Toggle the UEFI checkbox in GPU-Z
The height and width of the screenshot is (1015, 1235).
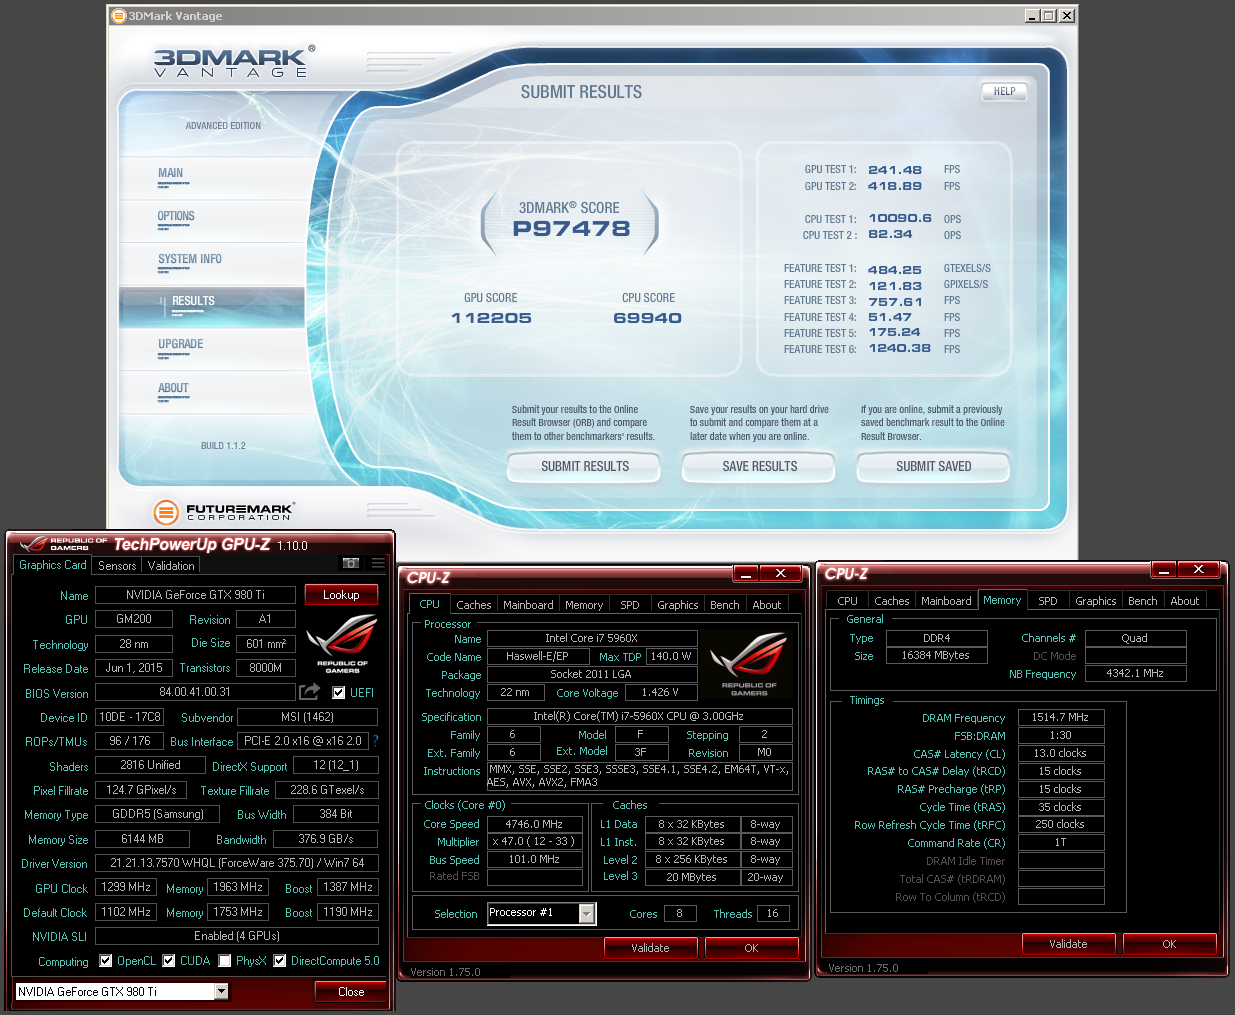tap(339, 693)
